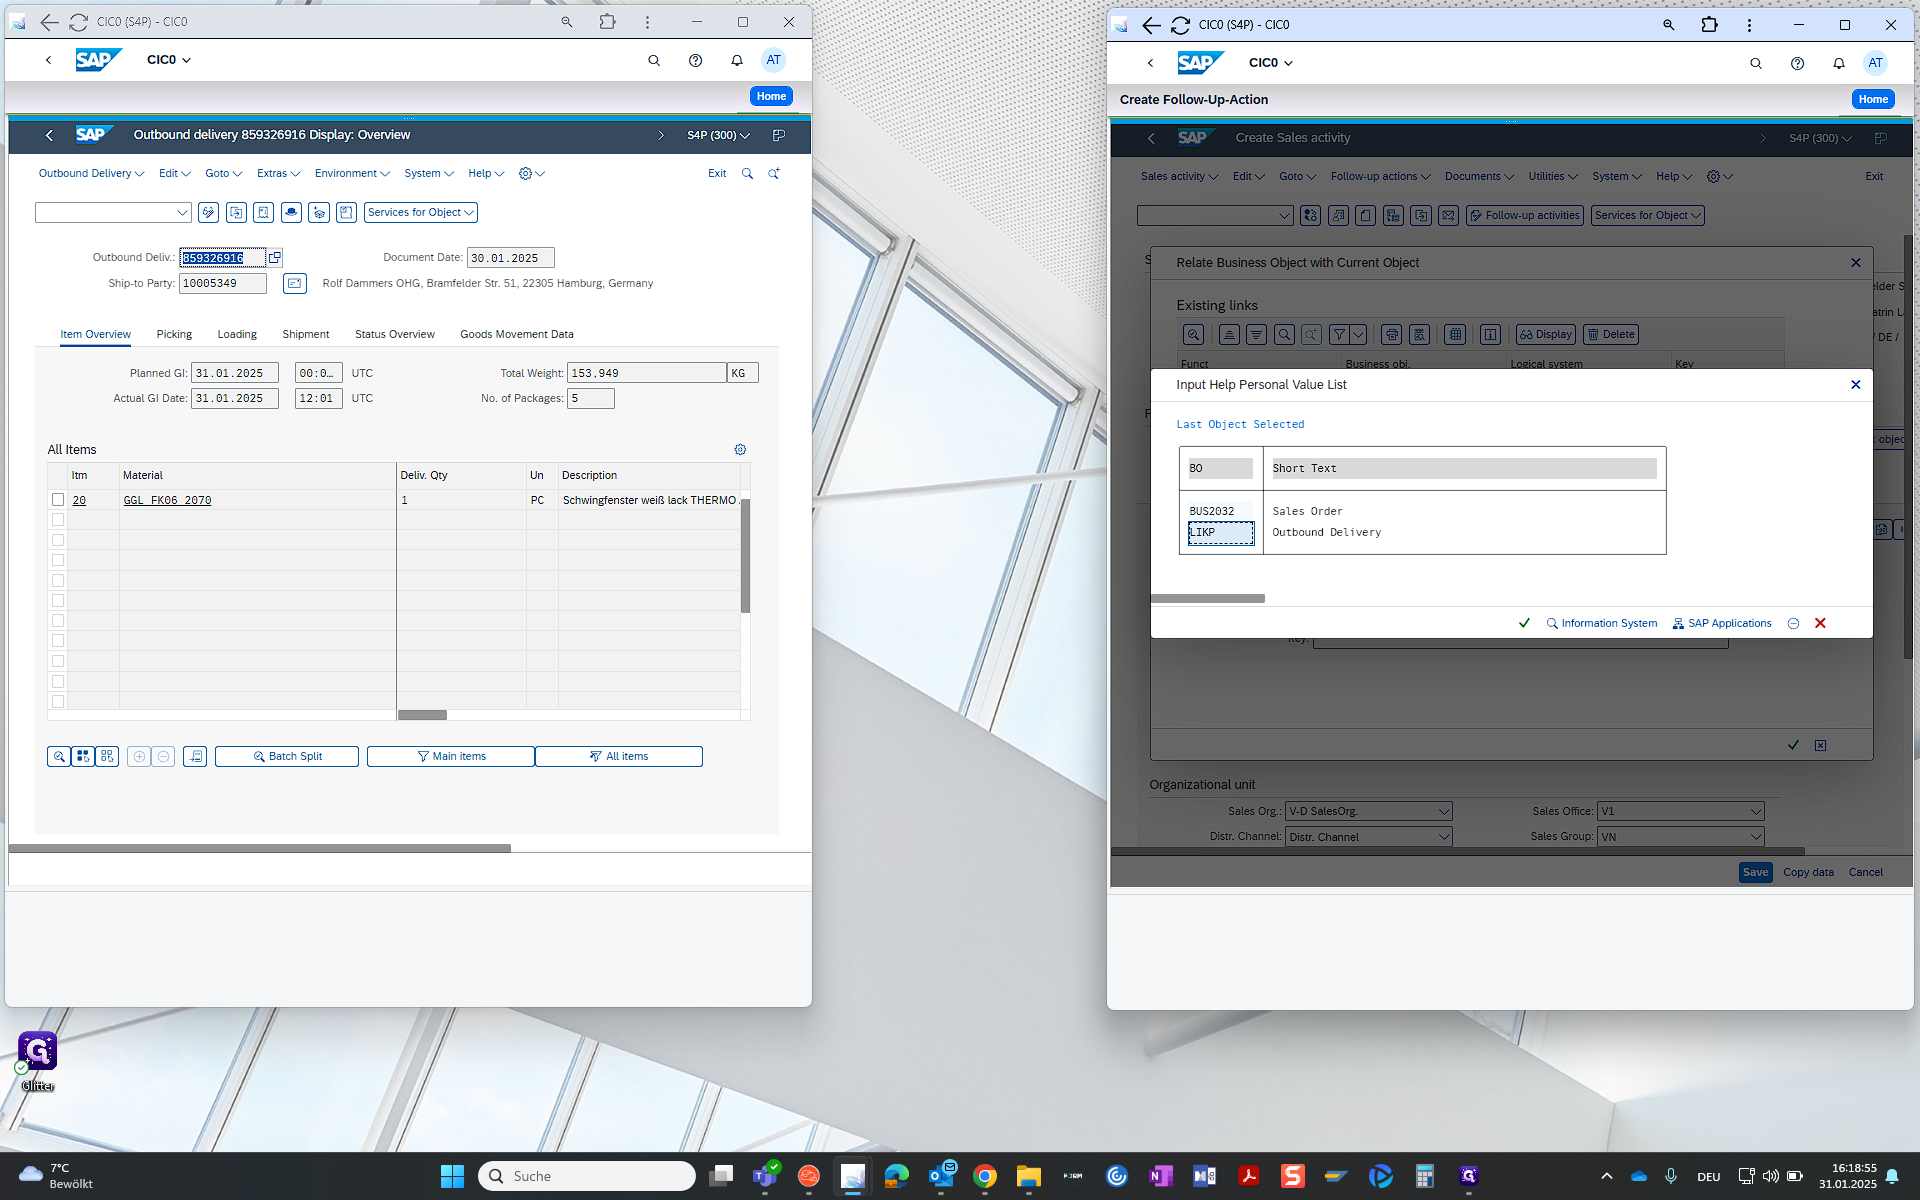Click the Batch Split button
Viewport: 1920px width, 1200px height.
(287, 756)
